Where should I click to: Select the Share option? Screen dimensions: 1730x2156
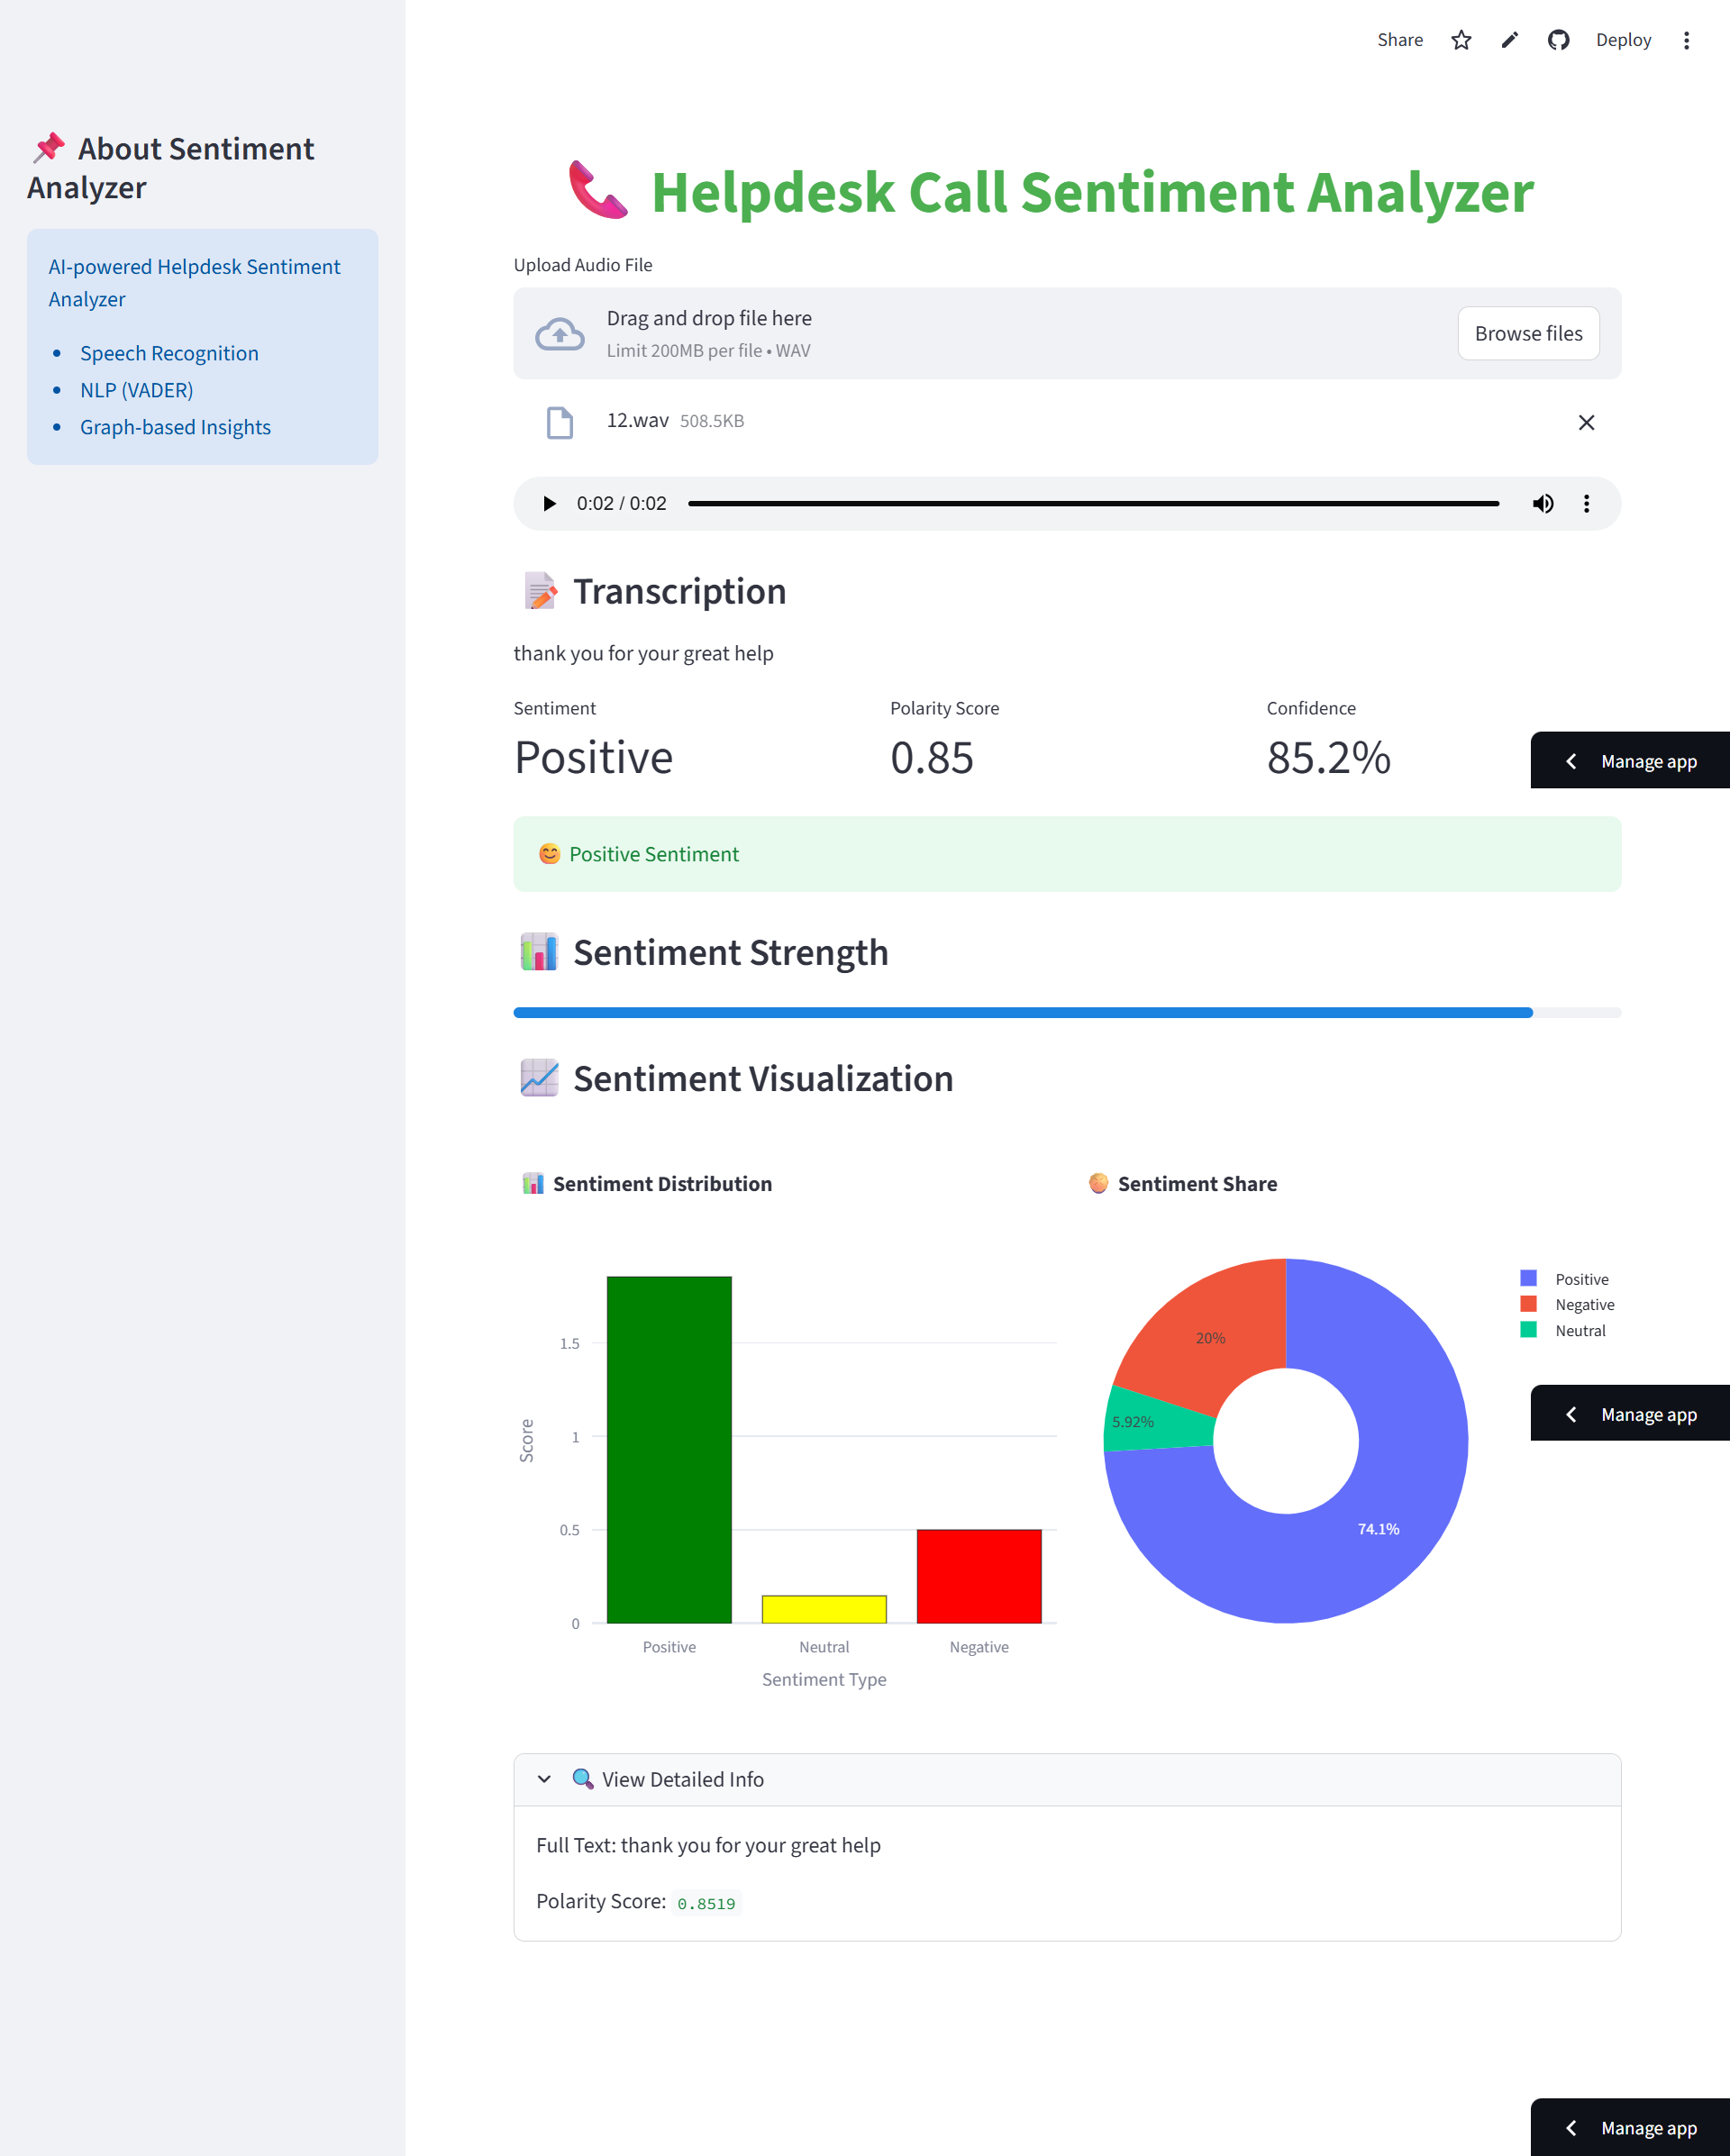1400,40
